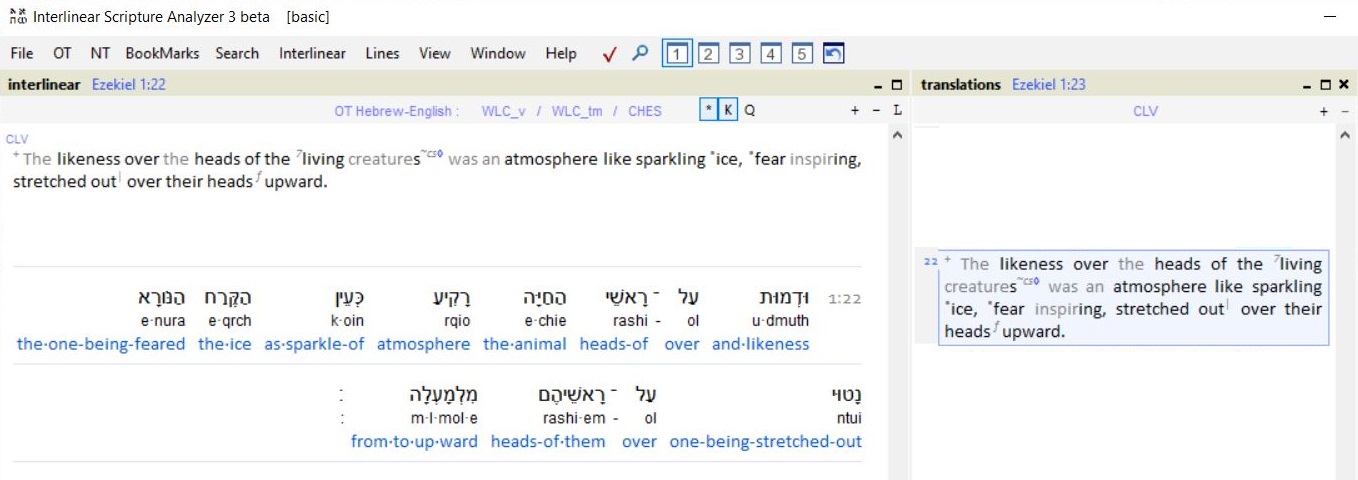
Task: Toggle the K option in interlinear panel
Action: [x=728, y=111]
